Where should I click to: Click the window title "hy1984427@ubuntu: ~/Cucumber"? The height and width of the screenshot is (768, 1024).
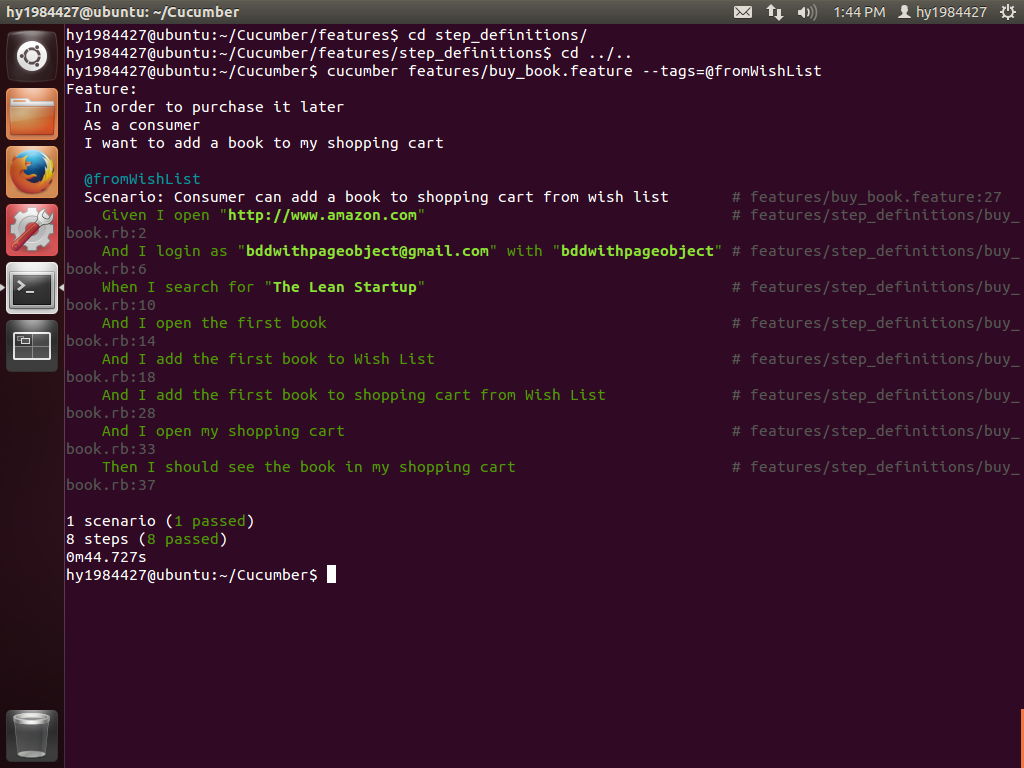123,12
